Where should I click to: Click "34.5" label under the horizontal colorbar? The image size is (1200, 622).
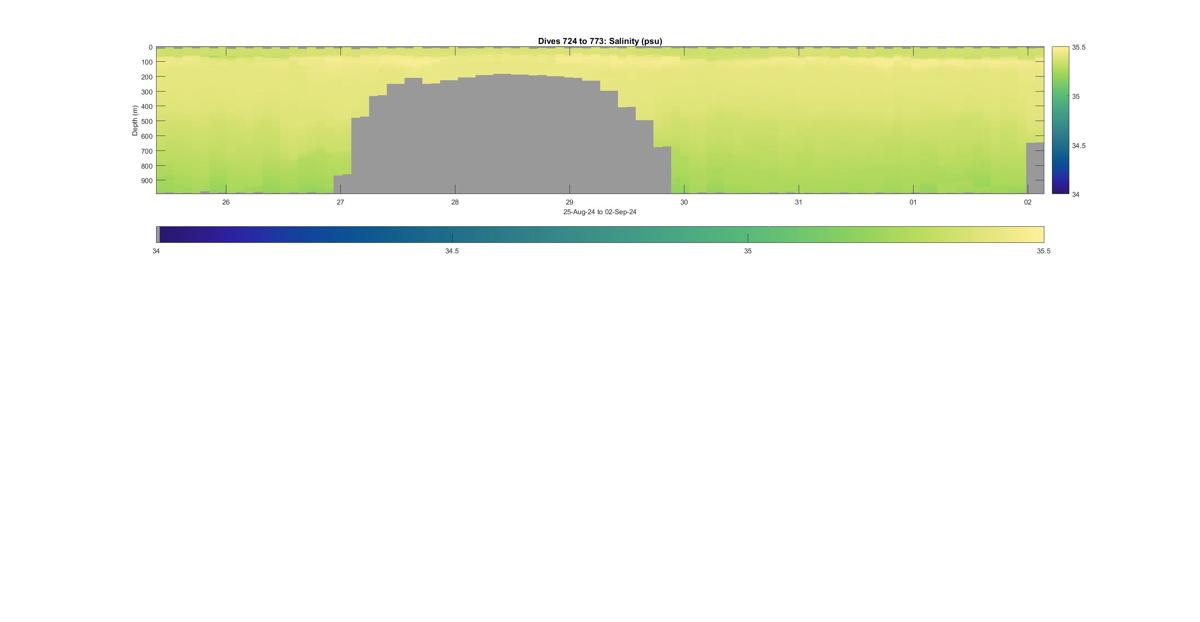[x=452, y=251]
